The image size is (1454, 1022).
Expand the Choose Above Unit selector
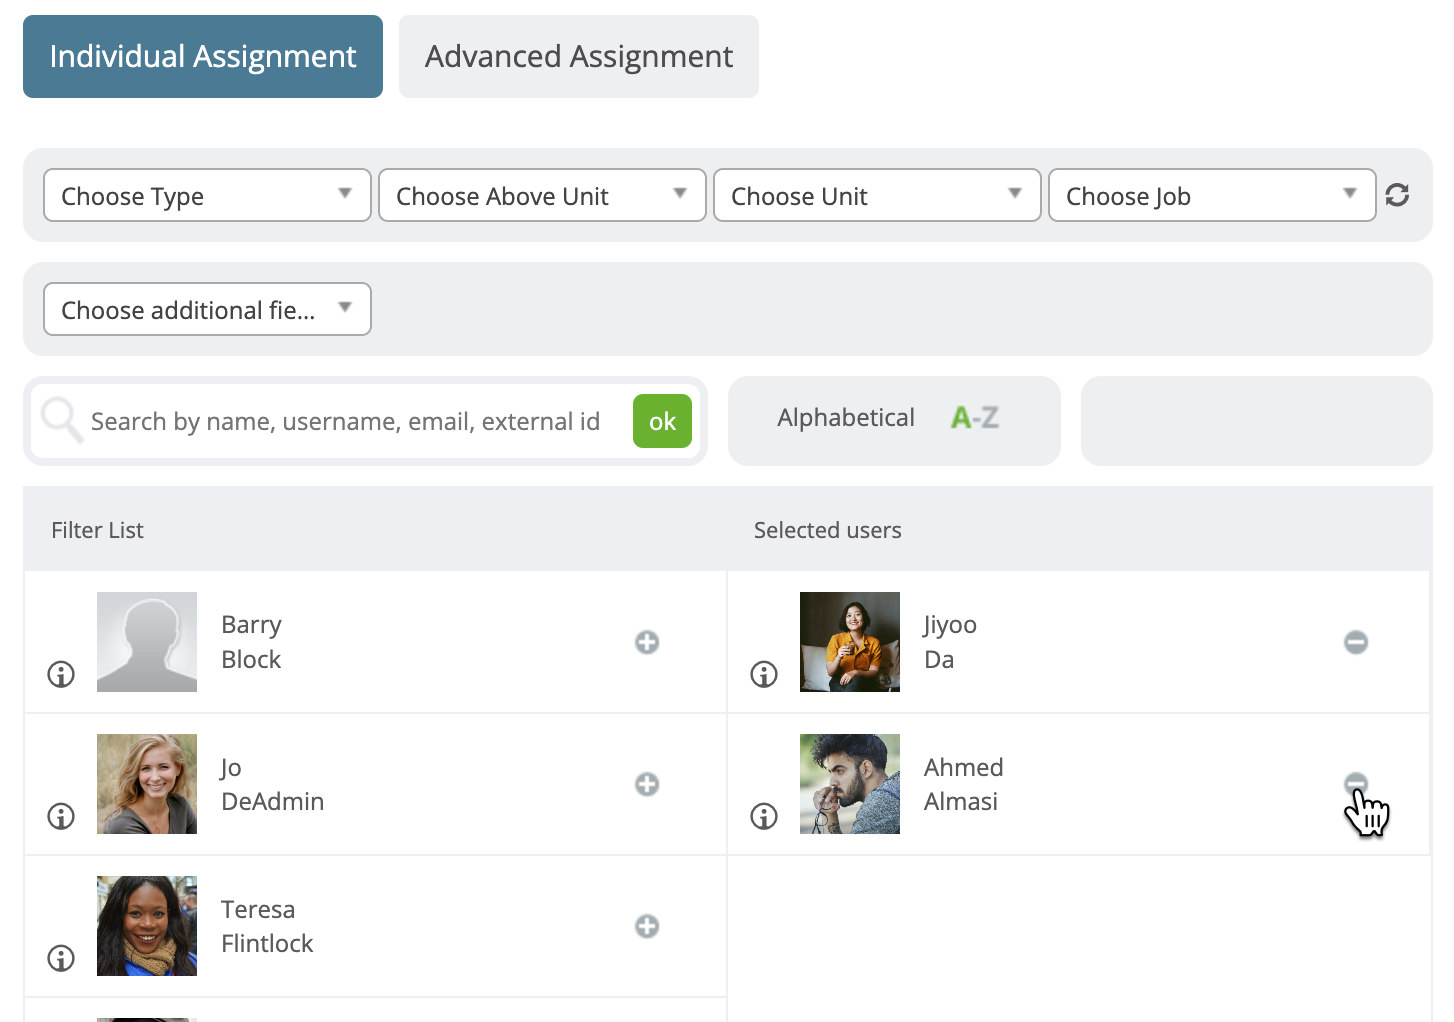(x=541, y=195)
